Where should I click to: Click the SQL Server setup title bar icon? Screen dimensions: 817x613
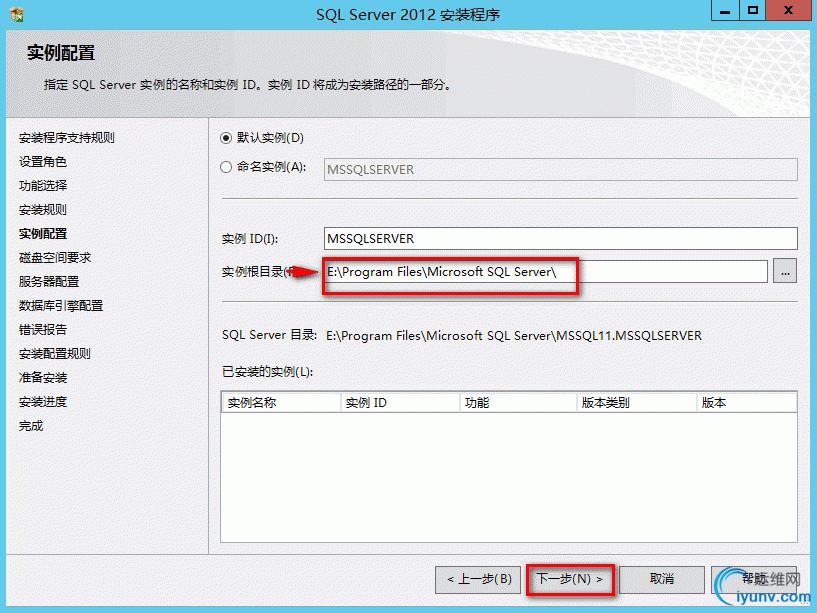tap(17, 15)
